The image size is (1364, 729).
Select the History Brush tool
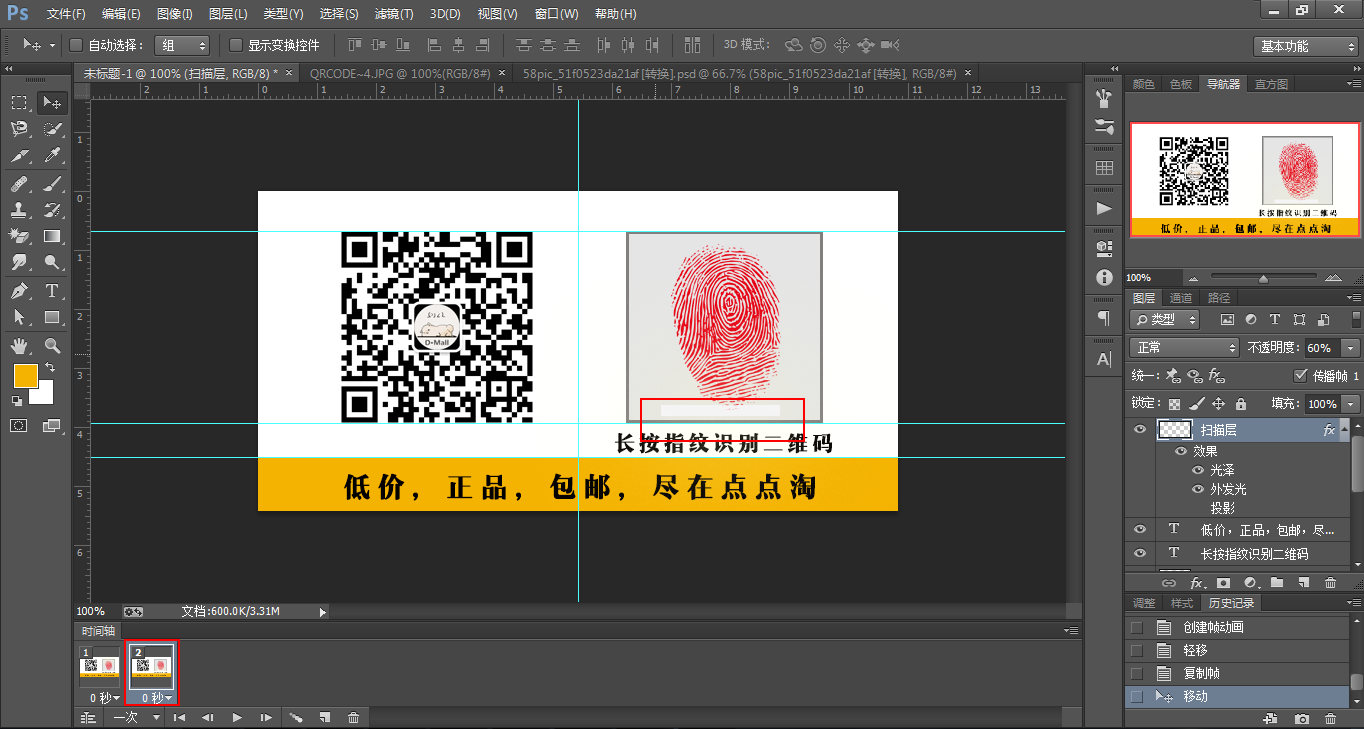(52, 210)
